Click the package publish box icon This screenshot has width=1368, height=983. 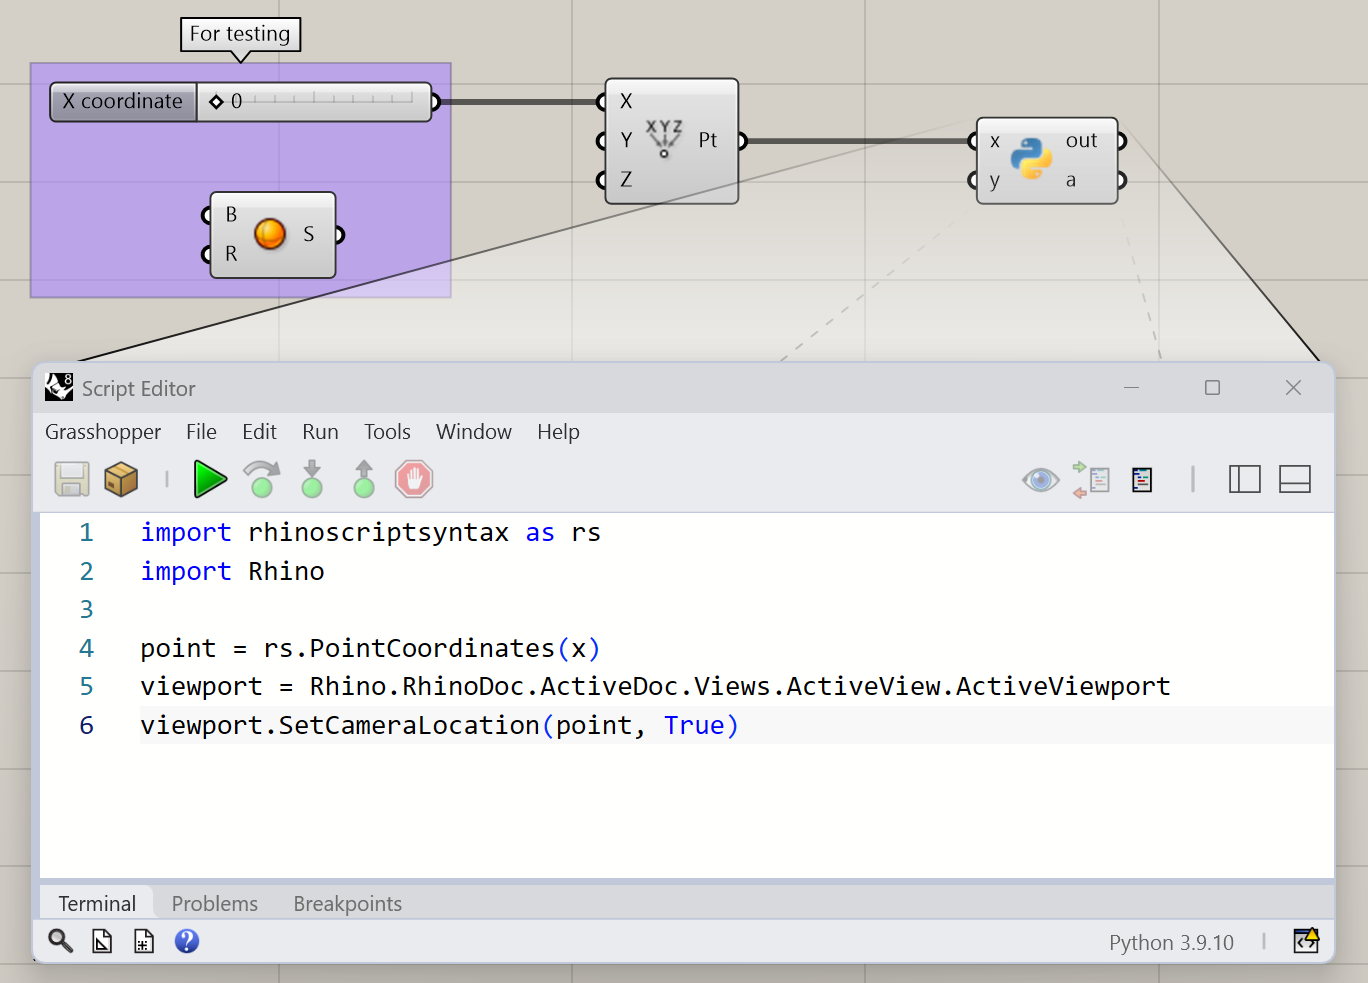pyautogui.click(x=121, y=479)
